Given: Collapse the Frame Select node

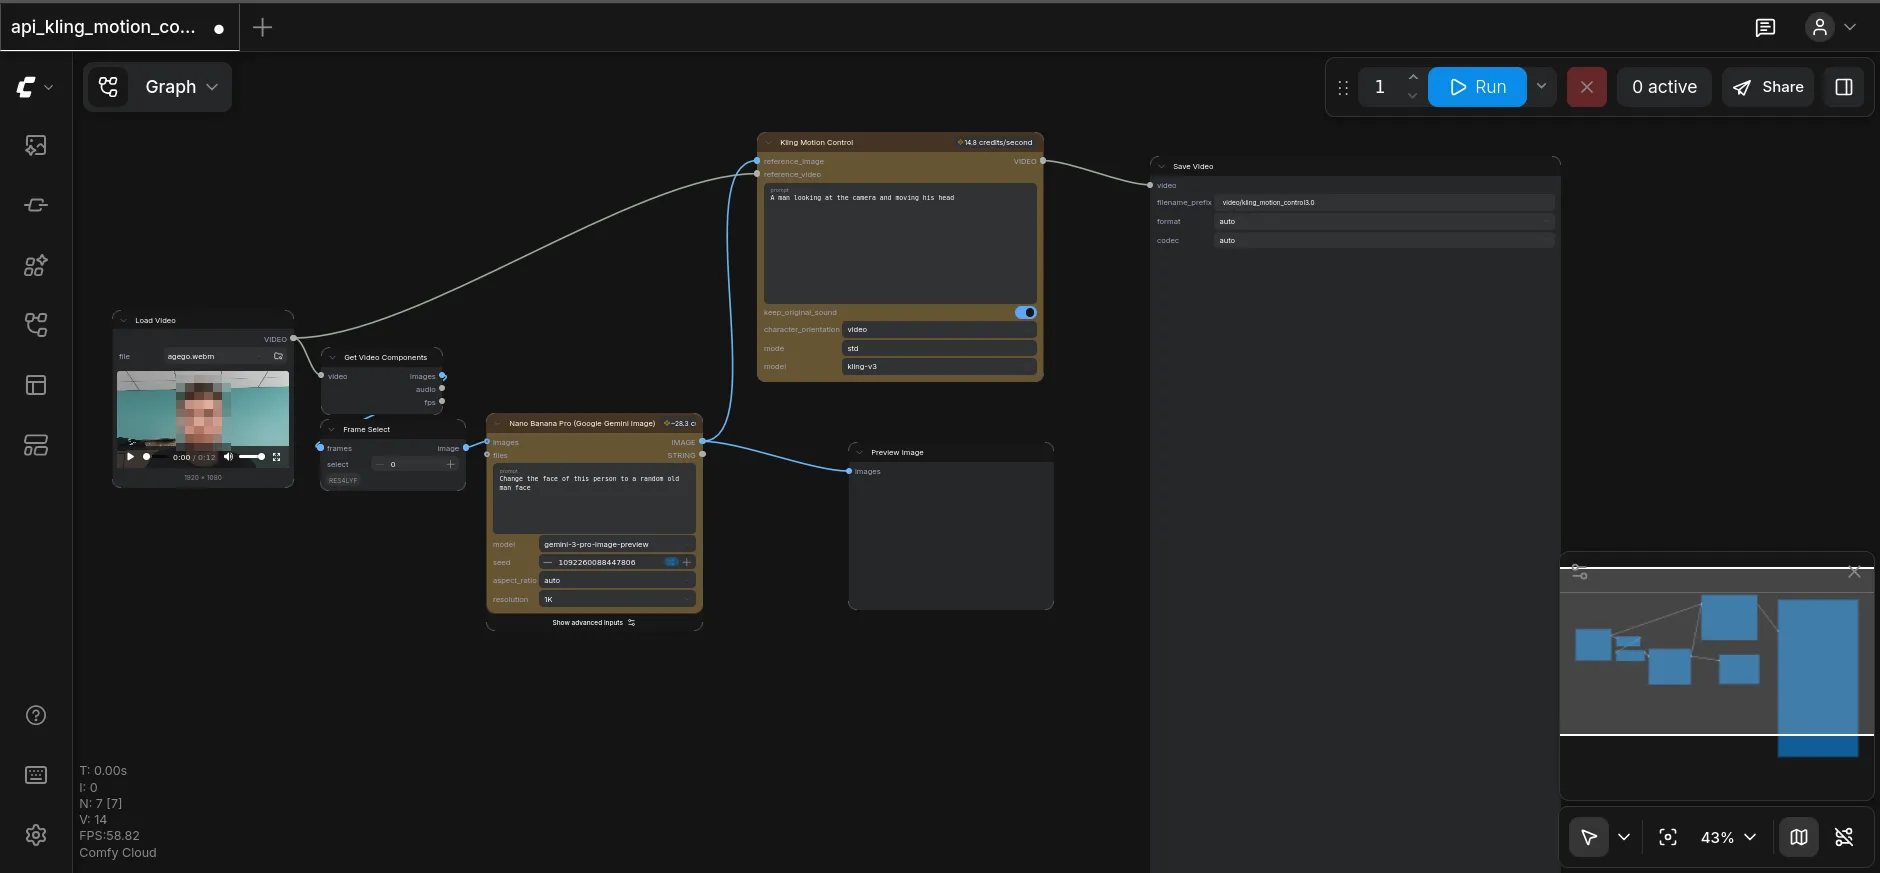Looking at the screenshot, I should click(331, 429).
